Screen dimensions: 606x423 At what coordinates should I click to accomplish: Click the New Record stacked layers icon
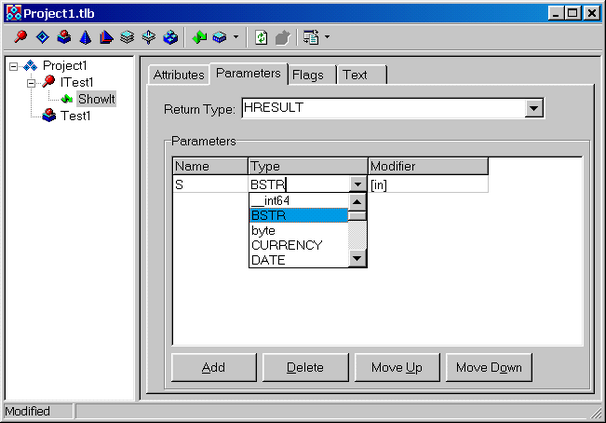tap(127, 38)
